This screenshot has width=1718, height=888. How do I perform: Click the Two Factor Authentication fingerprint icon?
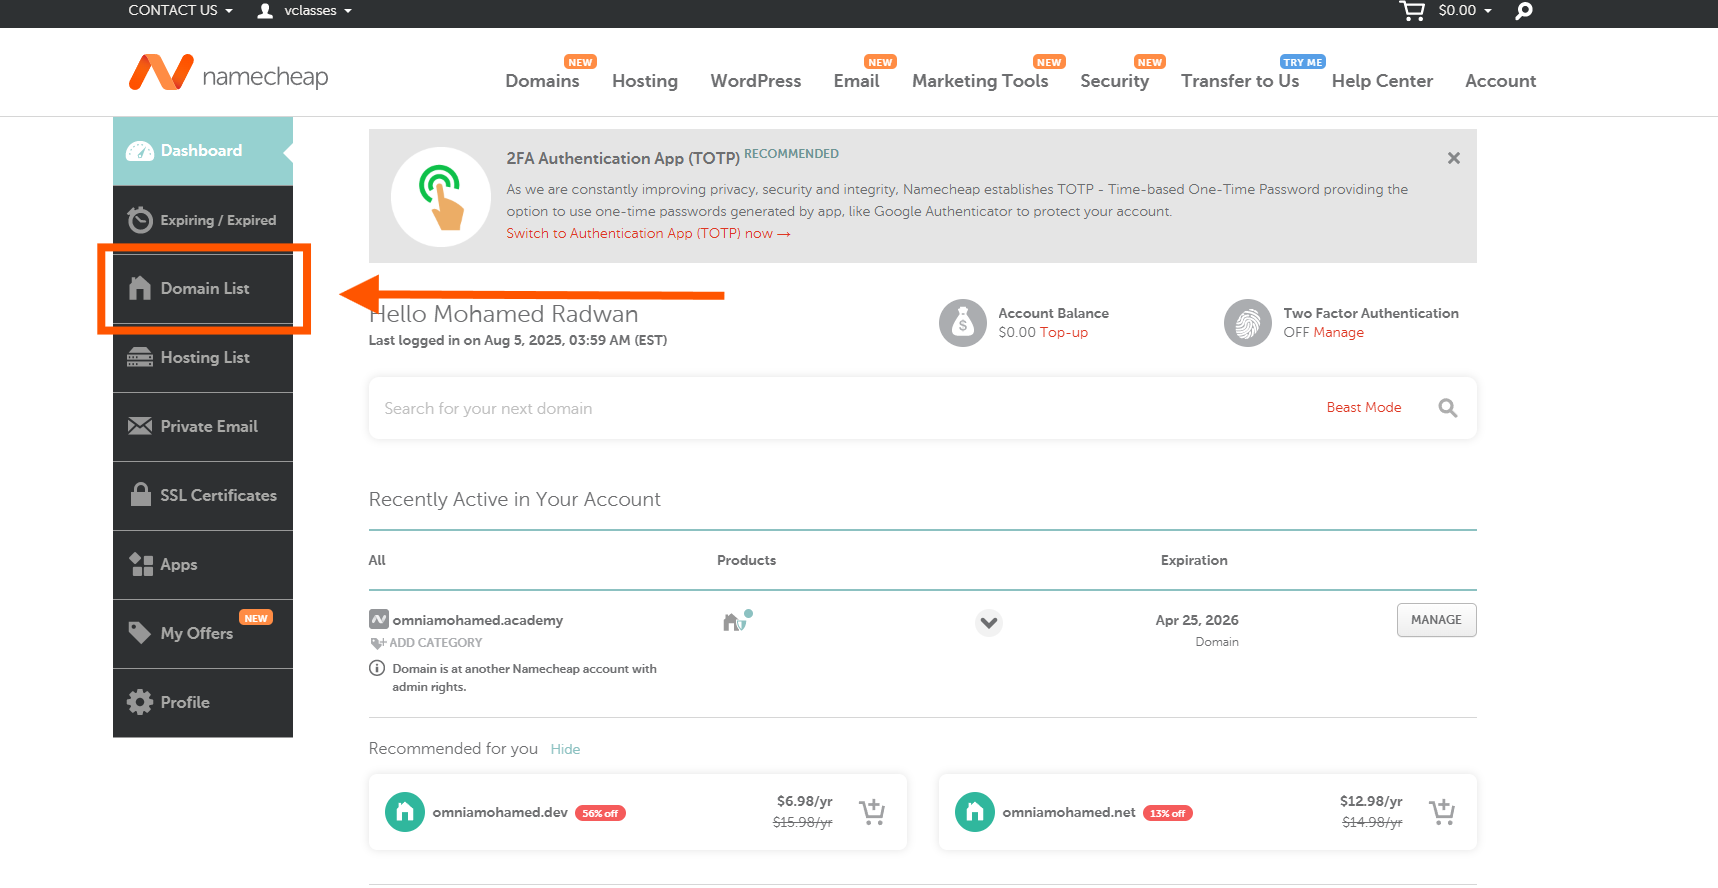[x=1248, y=323]
